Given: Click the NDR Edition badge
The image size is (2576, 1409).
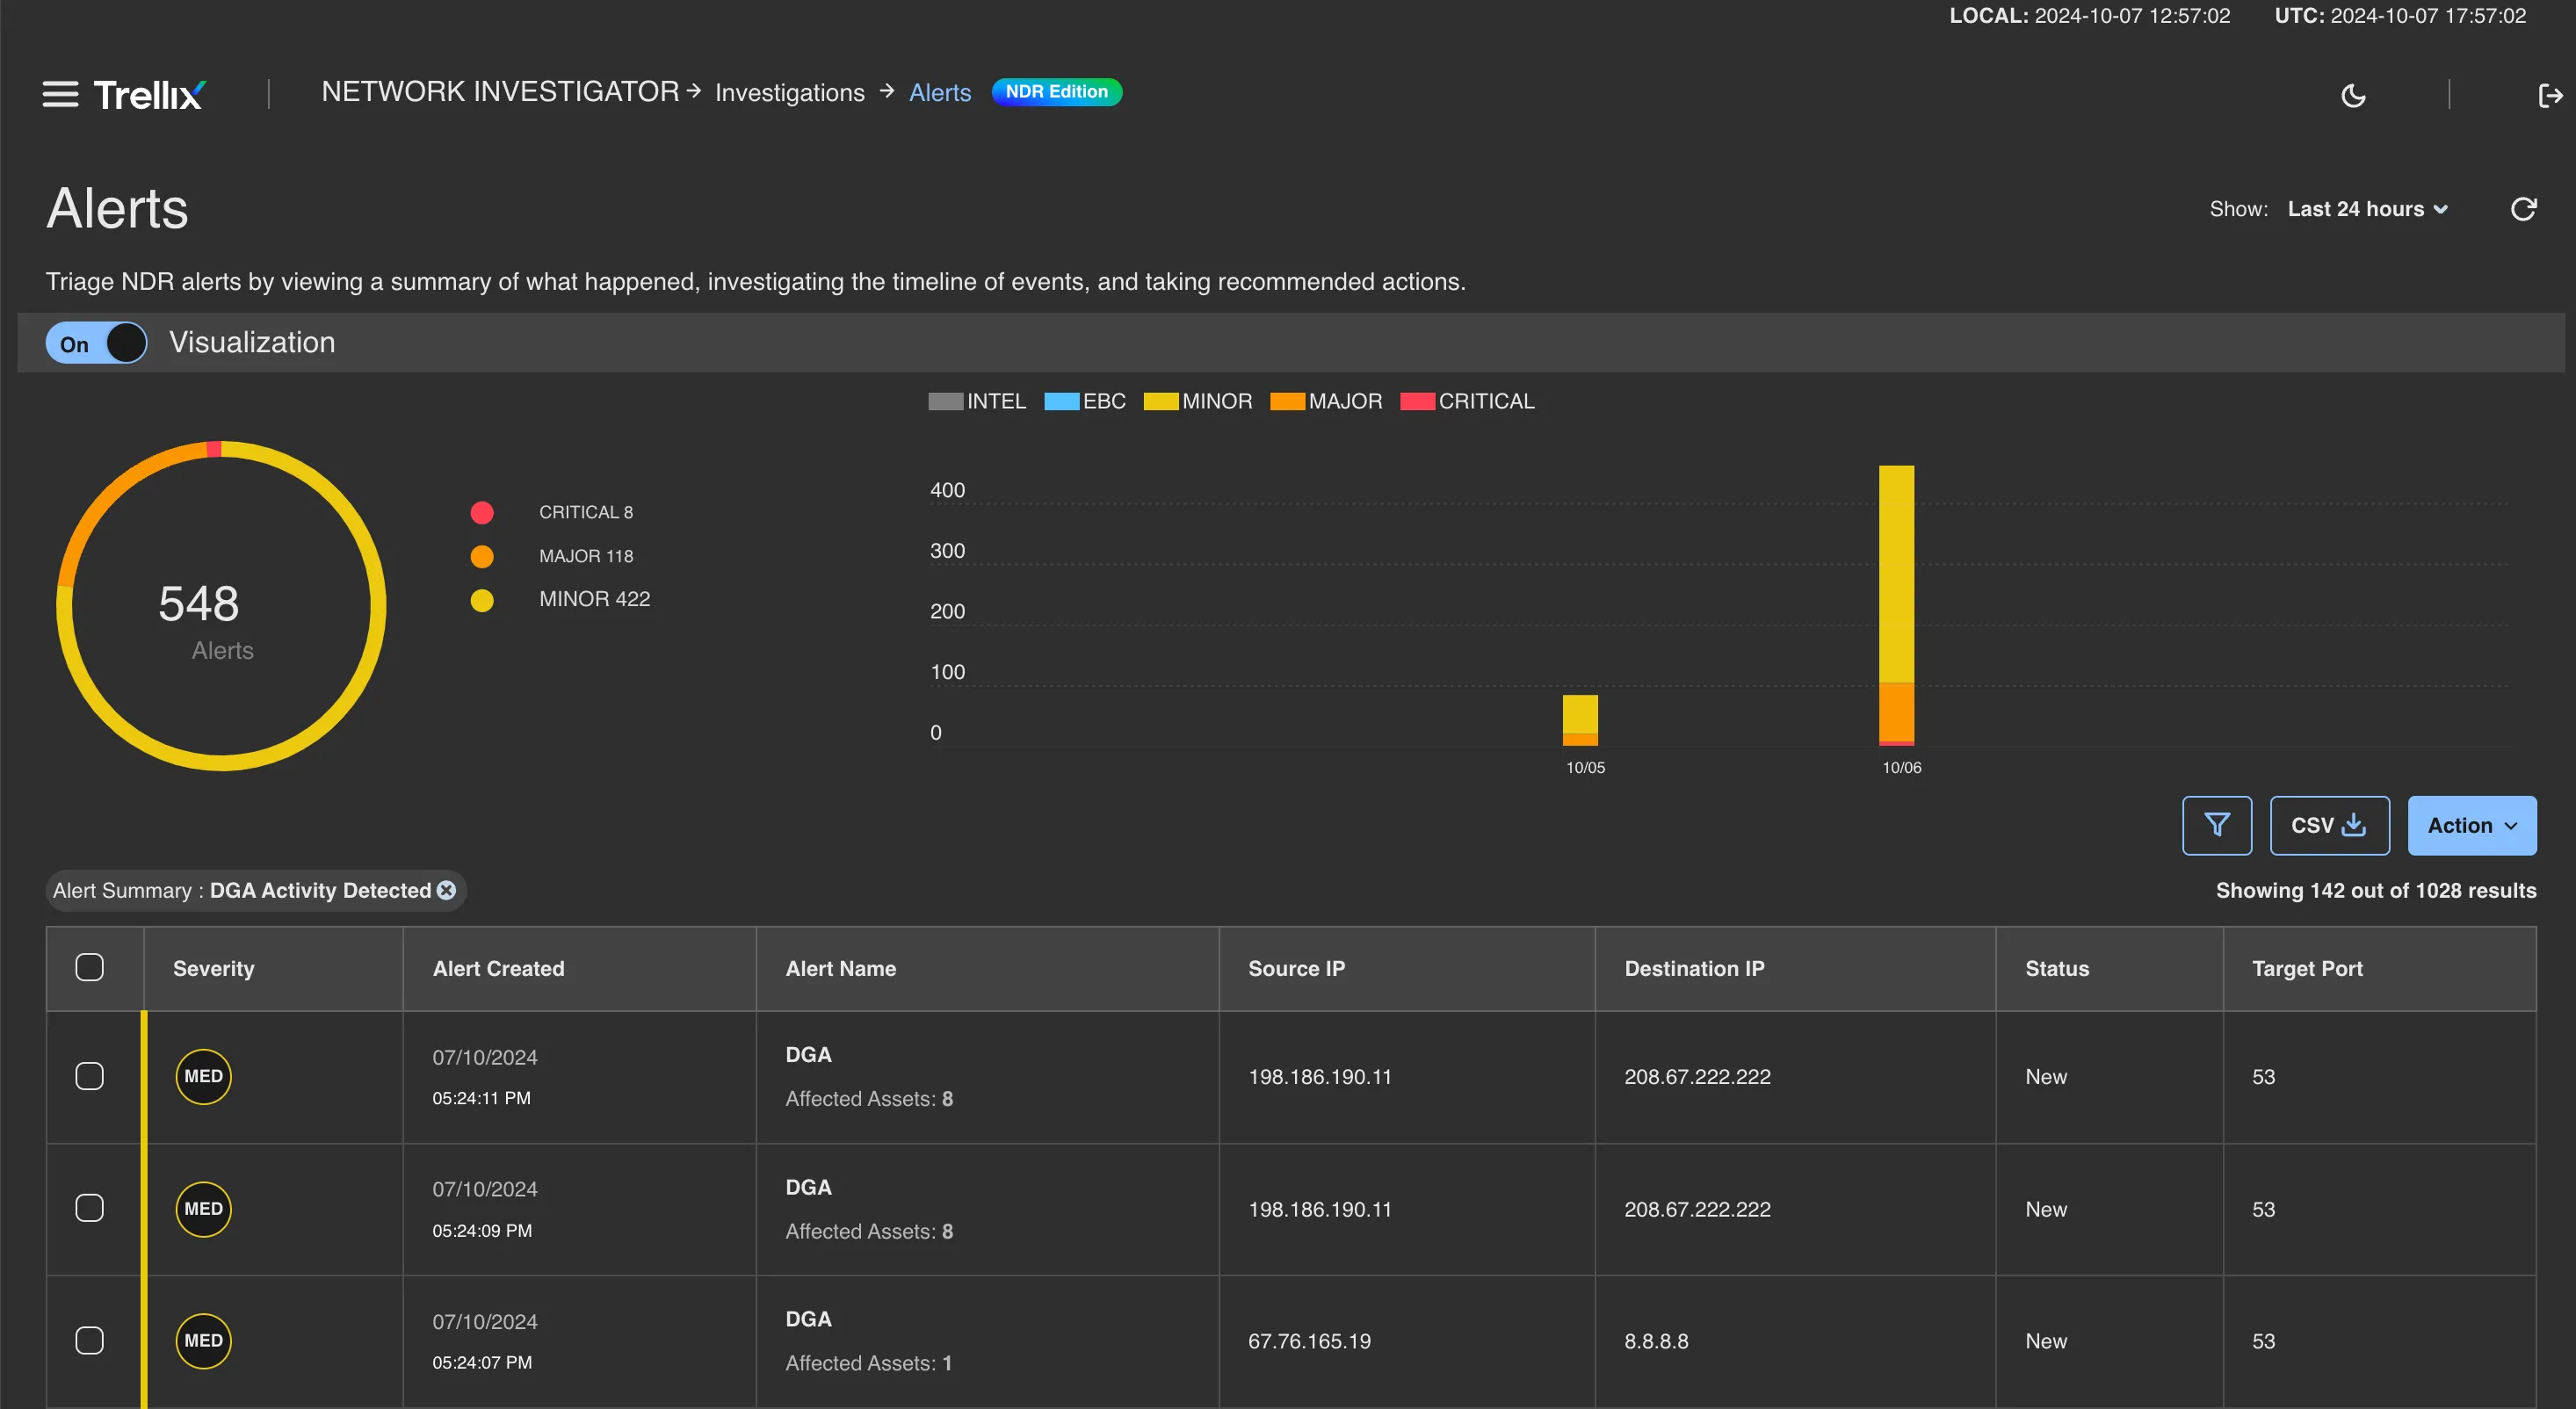Looking at the screenshot, I should 1056,91.
